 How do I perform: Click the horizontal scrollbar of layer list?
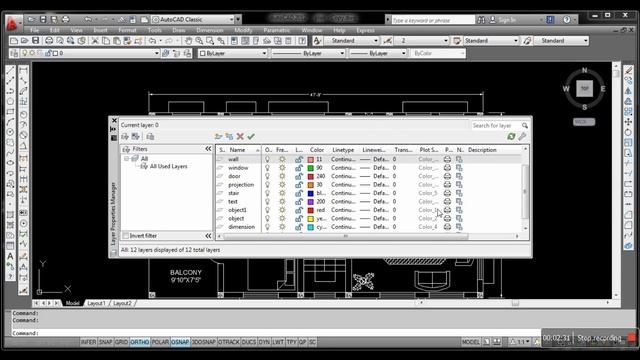345,236
